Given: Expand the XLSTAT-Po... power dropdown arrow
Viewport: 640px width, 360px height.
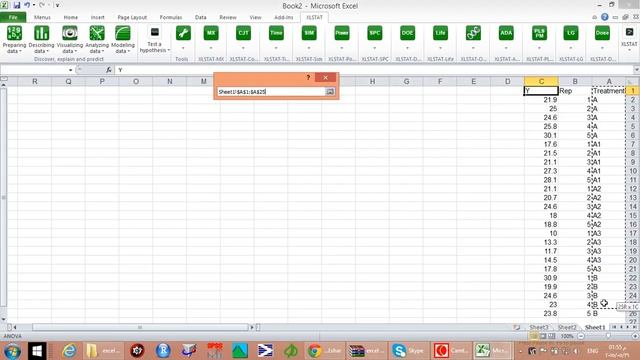Looking at the screenshot, I should [x=342, y=48].
